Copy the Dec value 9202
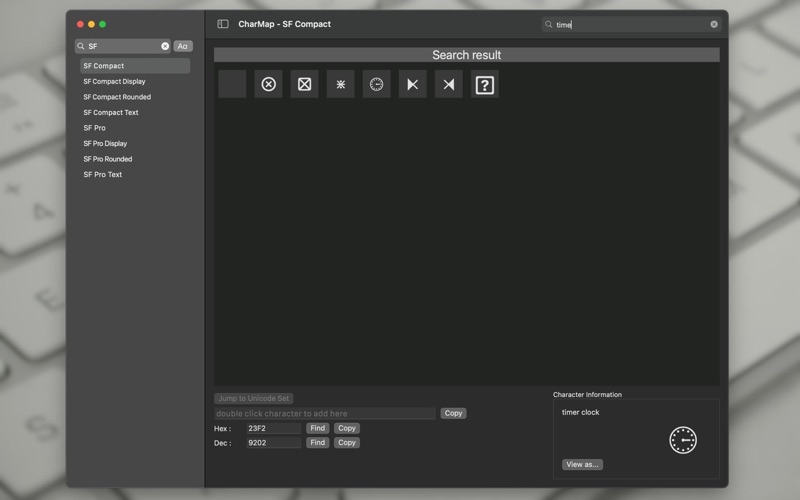This screenshot has height=500, width=800. (347, 442)
